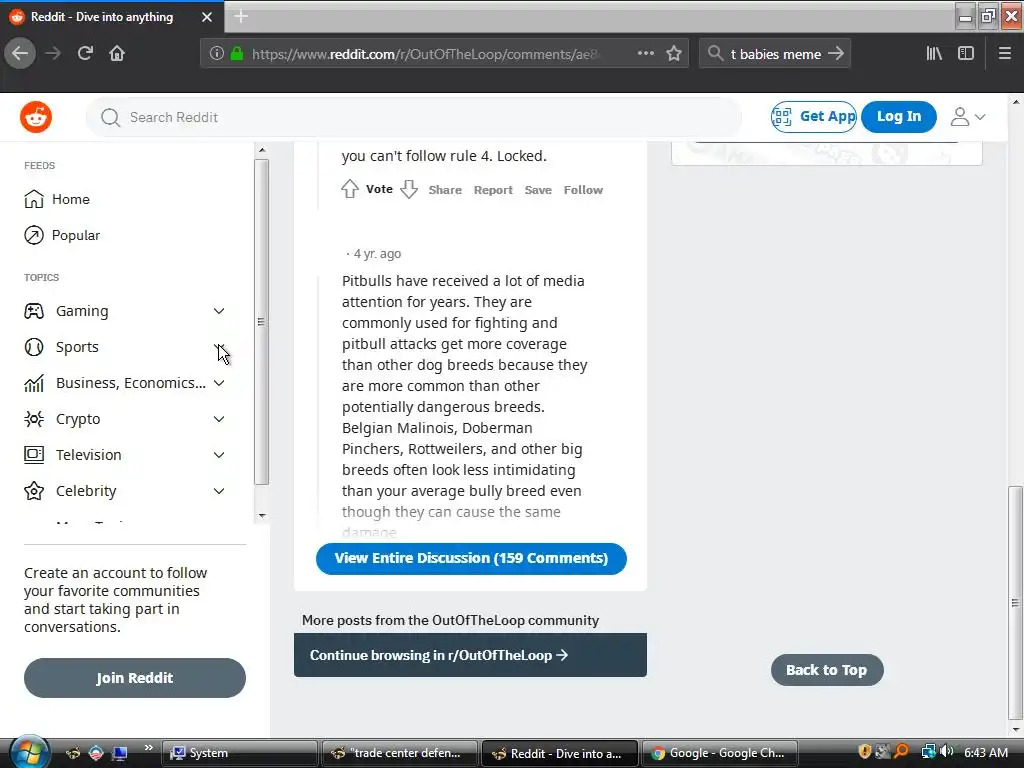Click the page vertical scrollbar thumb
Viewport: 1024px width, 768px height.
[1016, 601]
